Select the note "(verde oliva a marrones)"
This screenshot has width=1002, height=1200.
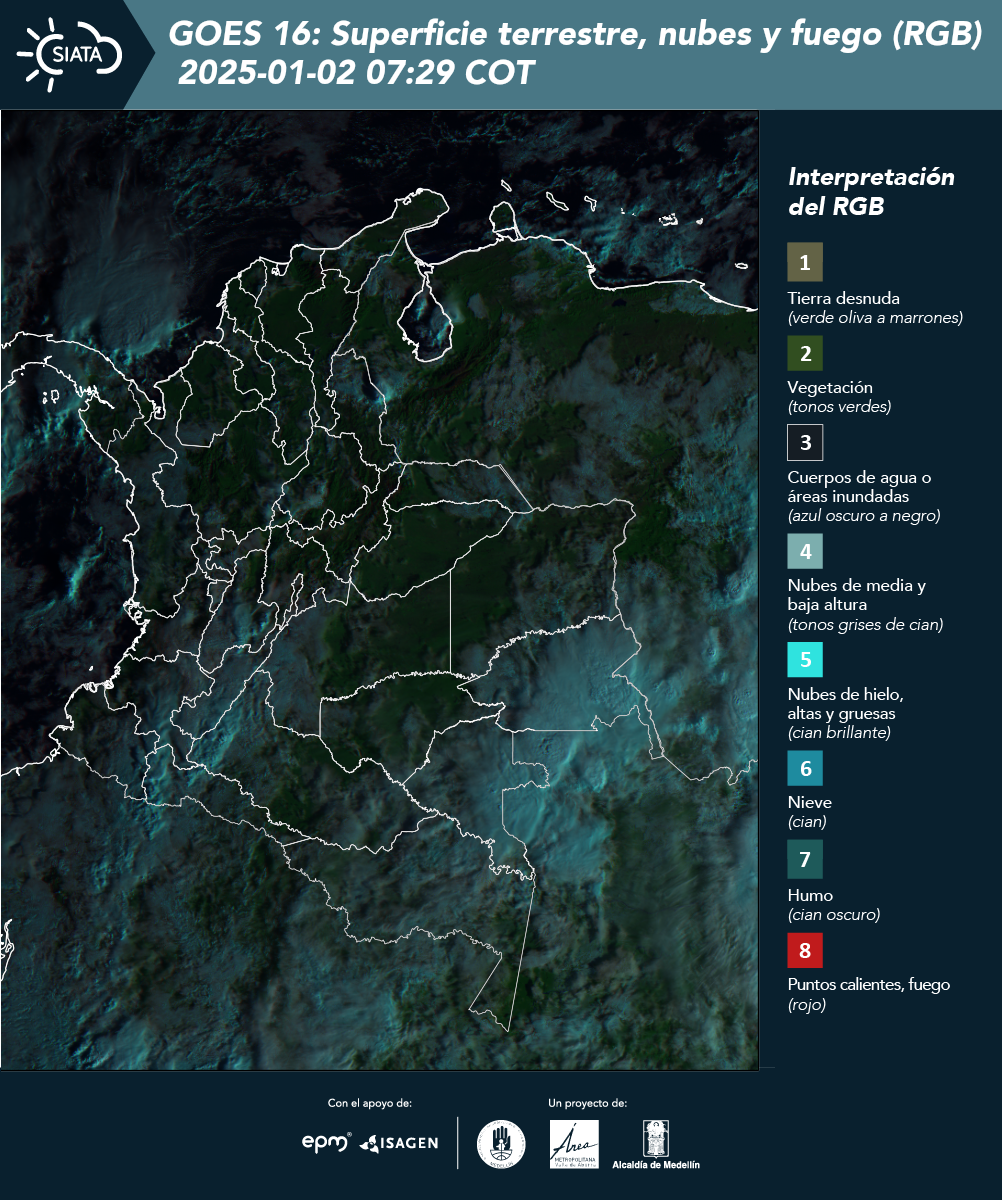(x=875, y=318)
